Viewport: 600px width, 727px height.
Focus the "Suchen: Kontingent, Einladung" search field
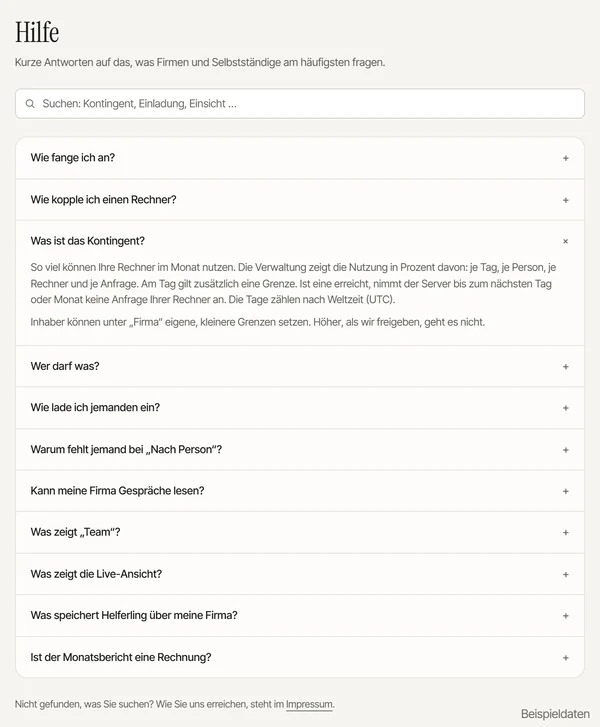coord(300,103)
